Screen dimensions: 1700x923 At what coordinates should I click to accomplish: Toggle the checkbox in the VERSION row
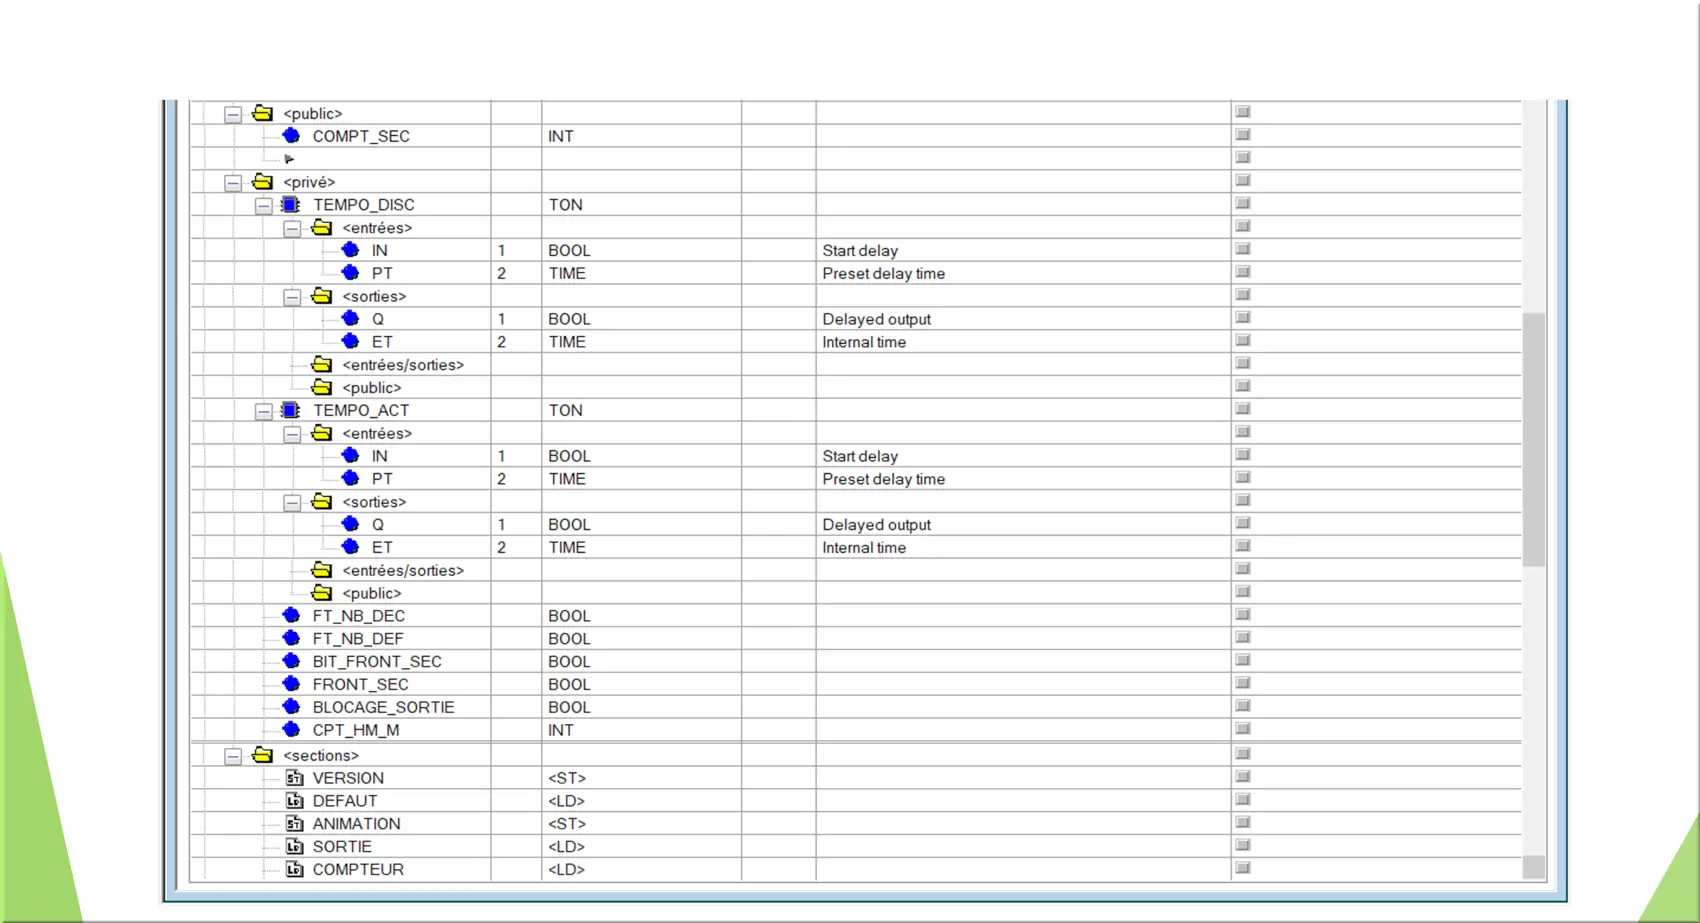pyautogui.click(x=1243, y=776)
